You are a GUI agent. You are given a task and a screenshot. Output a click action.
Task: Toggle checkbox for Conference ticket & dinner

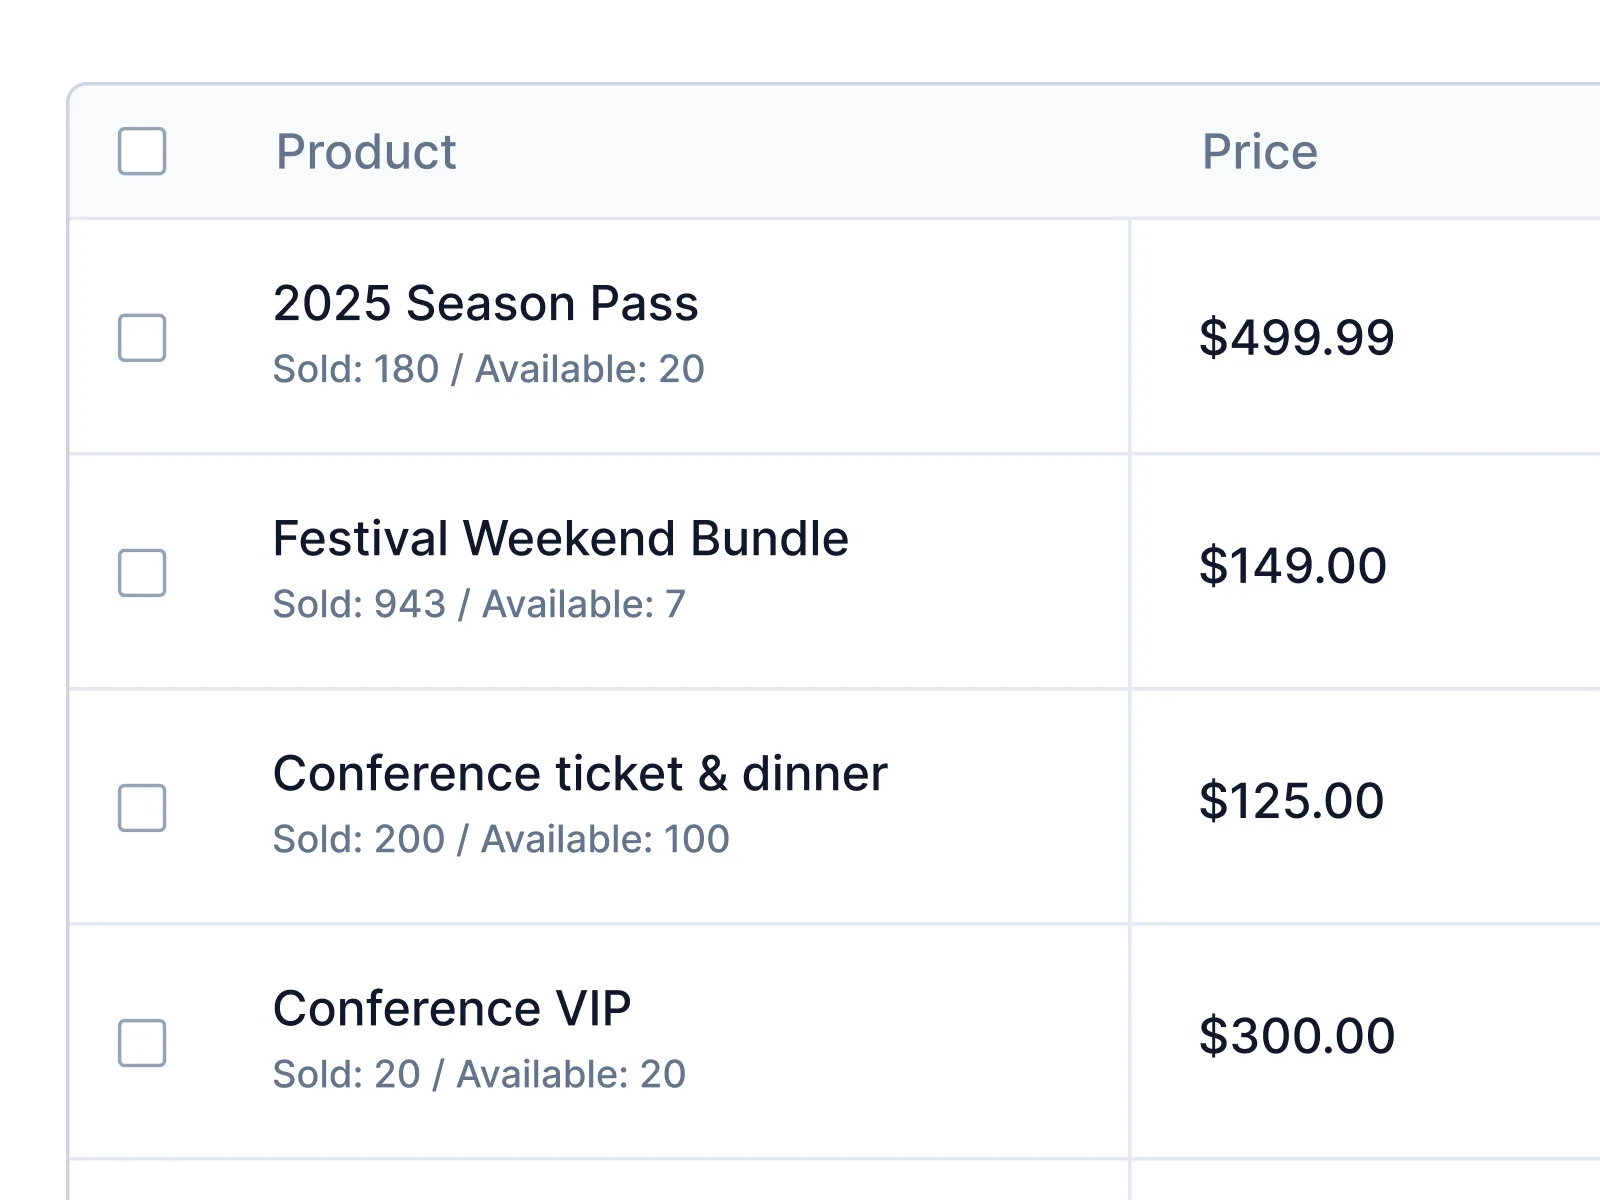click(142, 808)
